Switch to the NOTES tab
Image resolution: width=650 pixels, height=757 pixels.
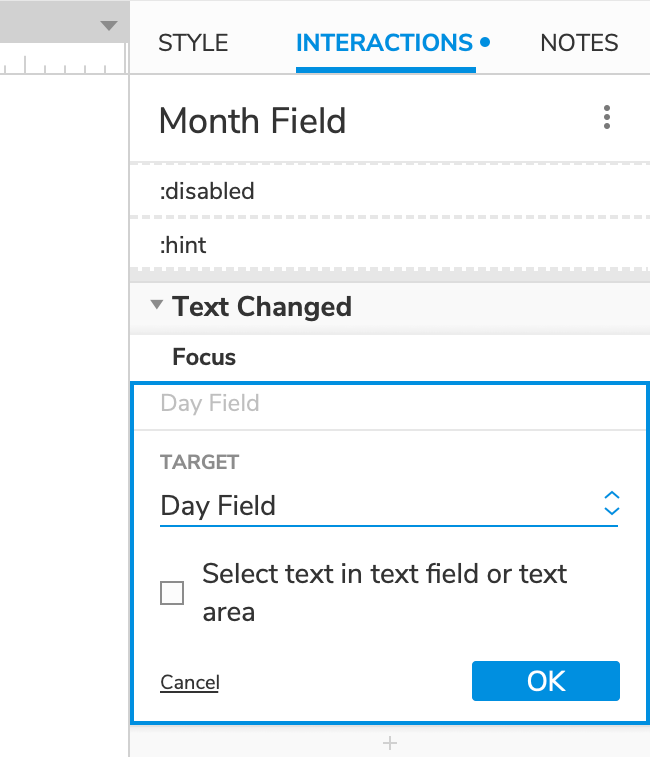pos(579,43)
